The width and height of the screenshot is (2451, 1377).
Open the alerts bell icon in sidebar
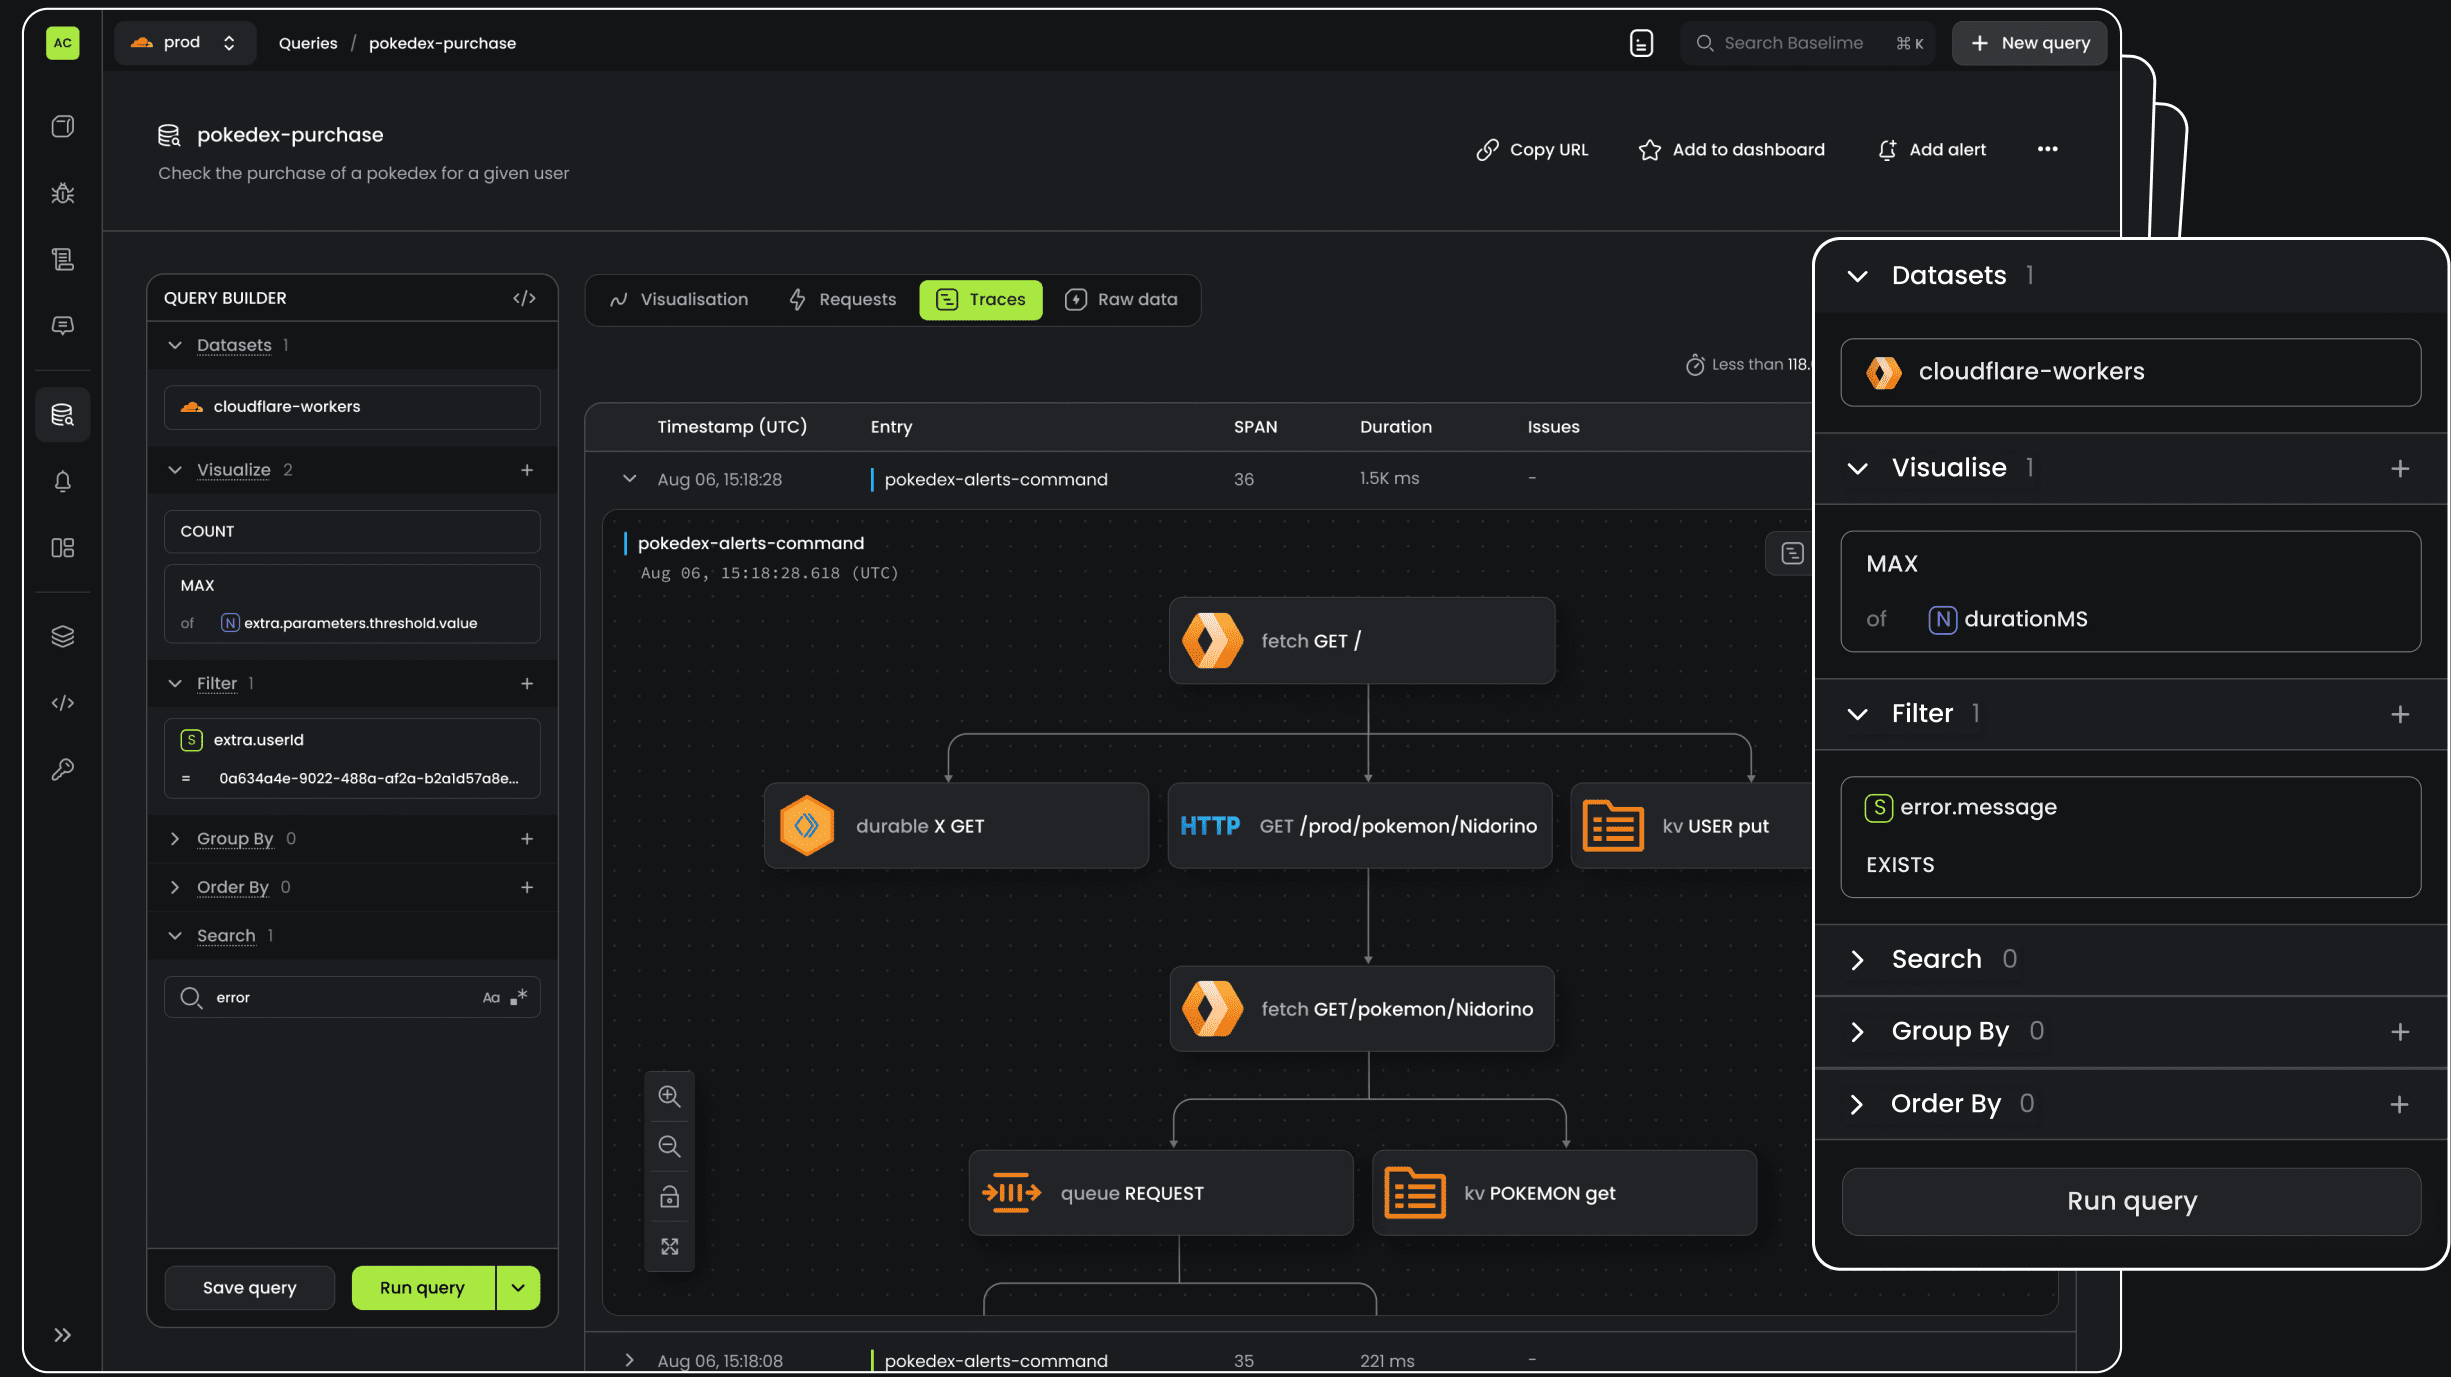click(x=63, y=481)
